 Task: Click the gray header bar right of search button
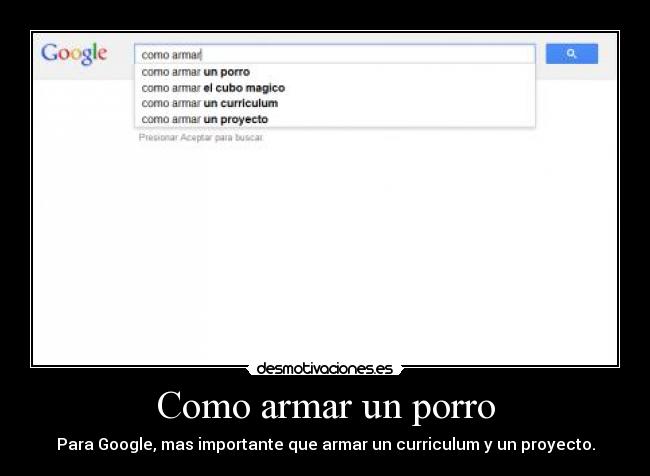pos(607,56)
